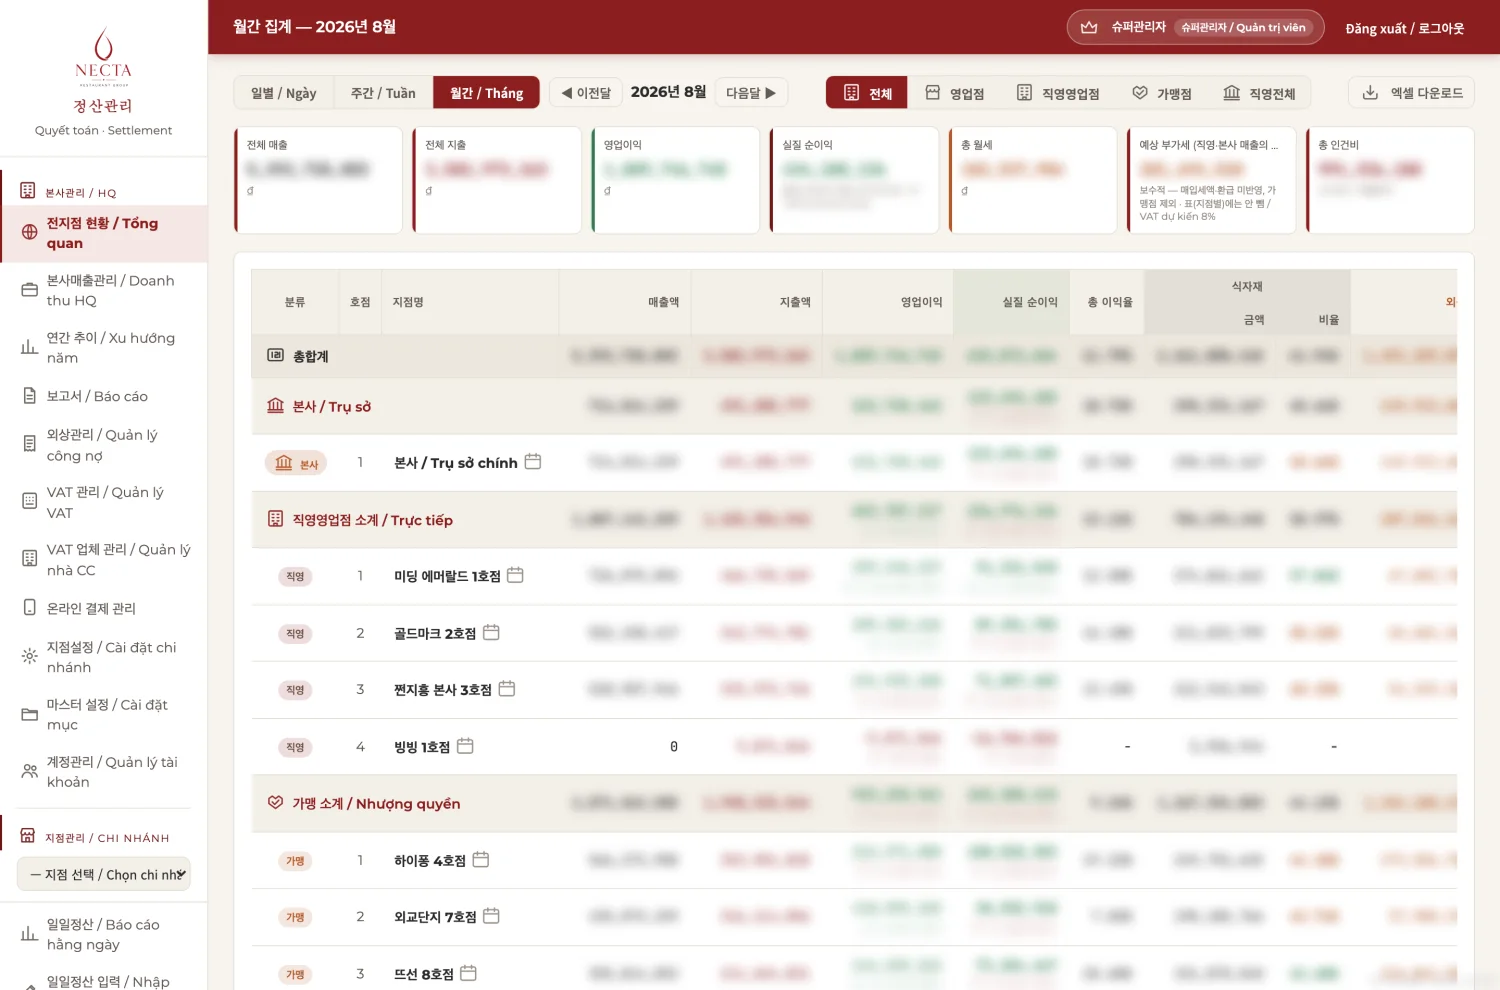Screen dimensions: 1500x990
Task: Click 분류 column header
Action: click(295, 302)
